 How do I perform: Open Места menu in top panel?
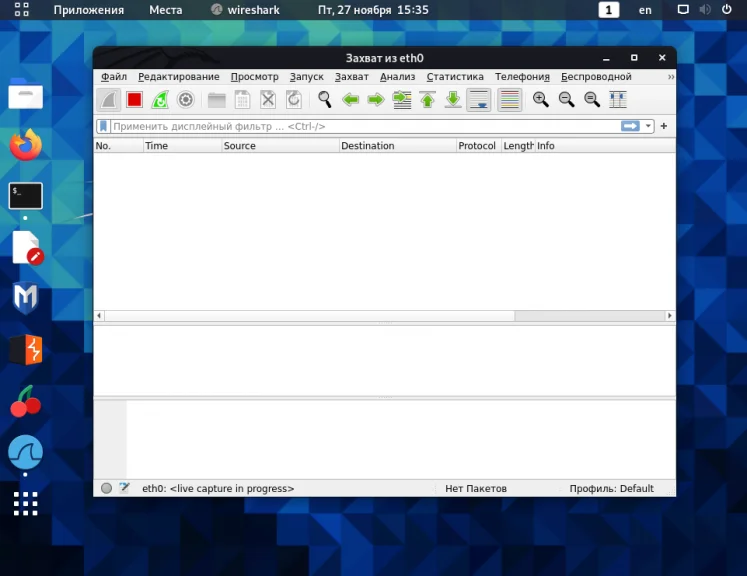(x=165, y=10)
